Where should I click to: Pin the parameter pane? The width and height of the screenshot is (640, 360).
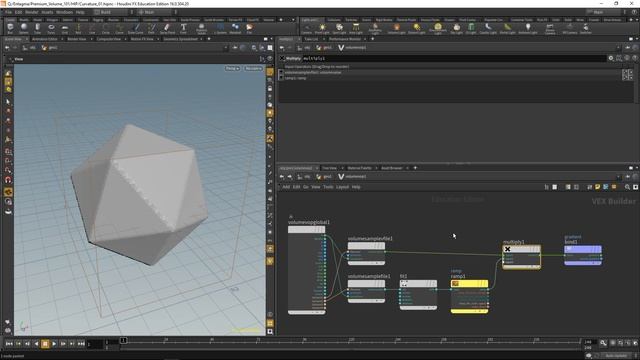pos(627,48)
